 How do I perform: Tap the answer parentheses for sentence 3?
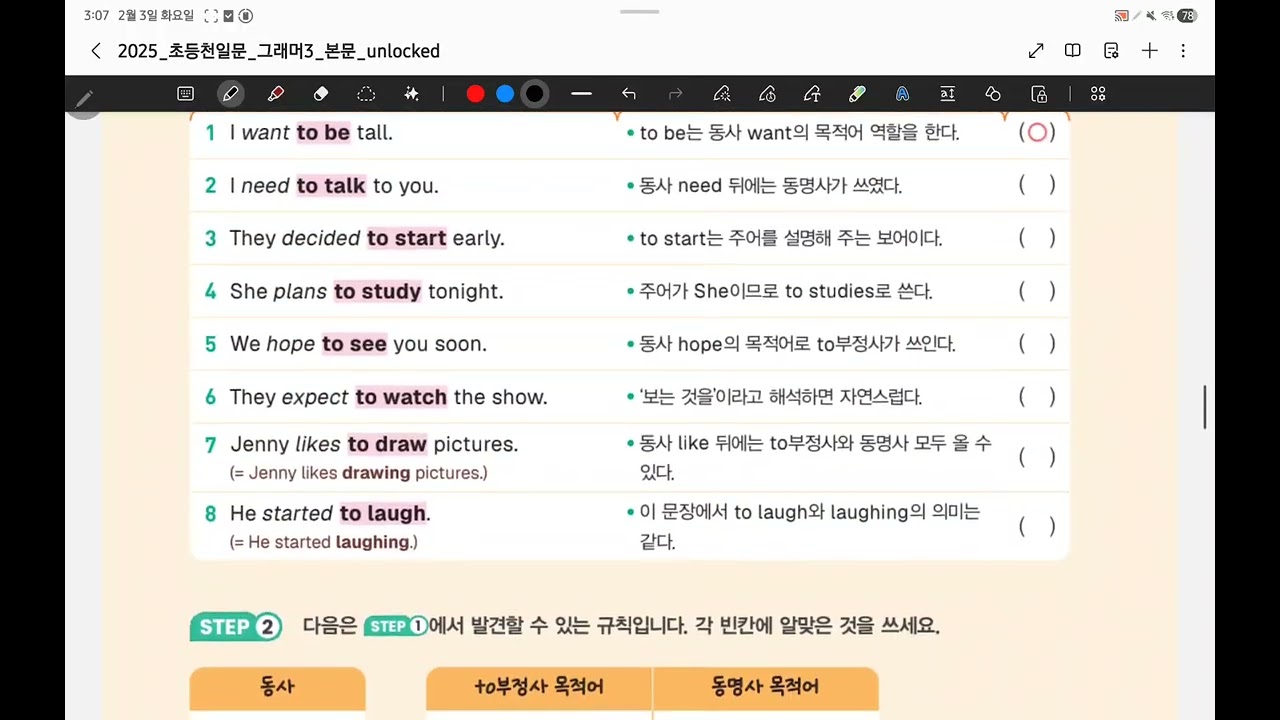click(x=1037, y=238)
